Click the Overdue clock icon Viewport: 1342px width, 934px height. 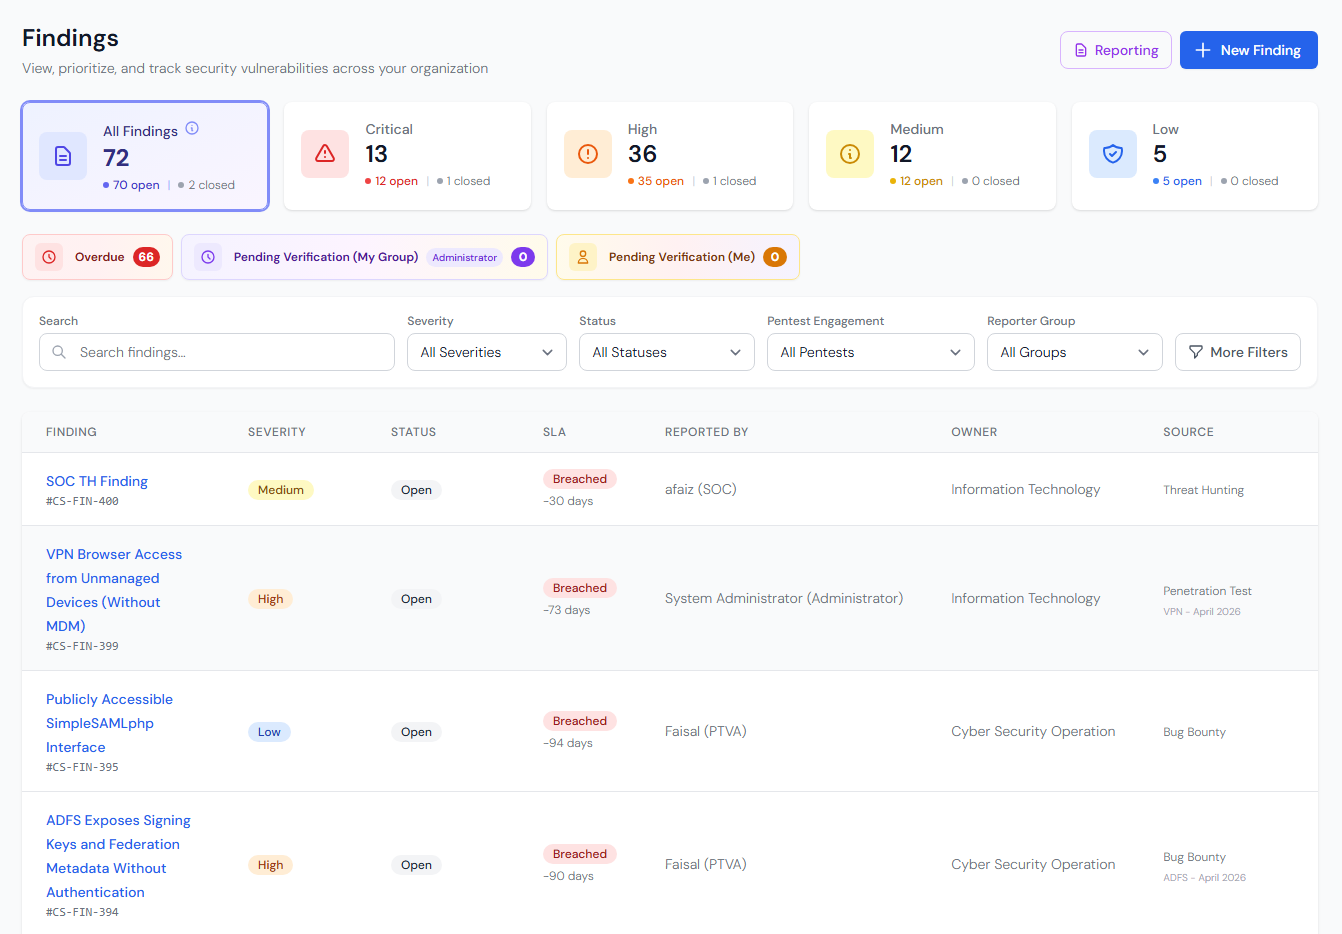49,257
